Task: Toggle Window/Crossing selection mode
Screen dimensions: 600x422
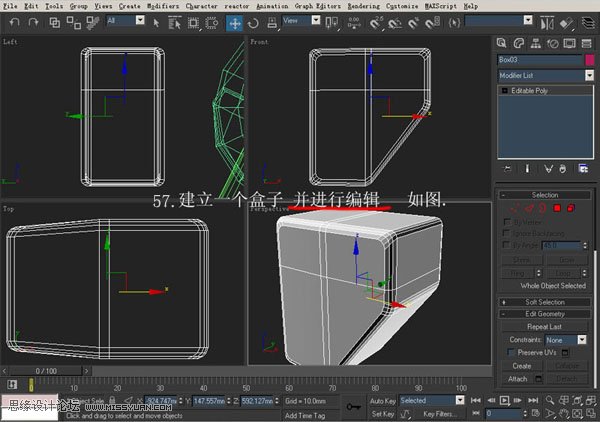Action: coord(212,23)
